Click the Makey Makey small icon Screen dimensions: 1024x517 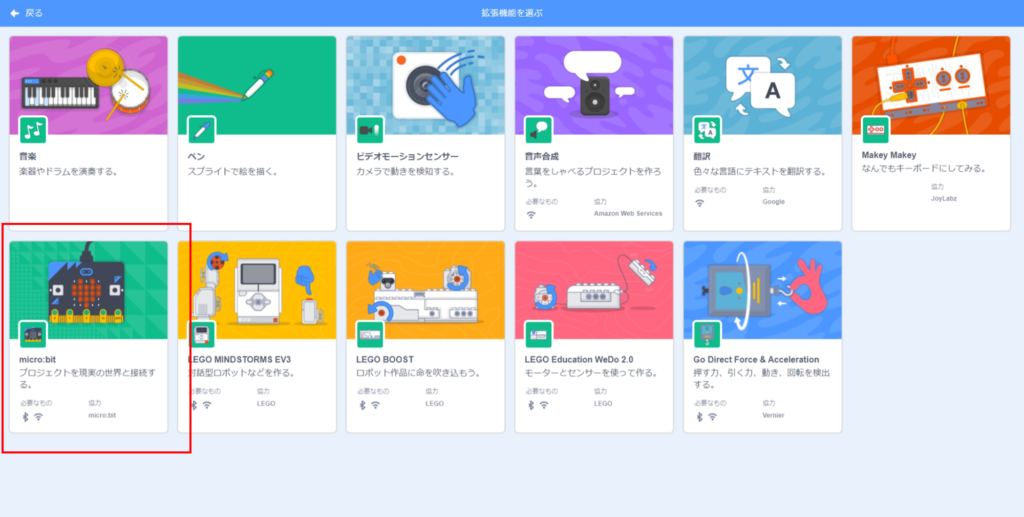[876, 130]
